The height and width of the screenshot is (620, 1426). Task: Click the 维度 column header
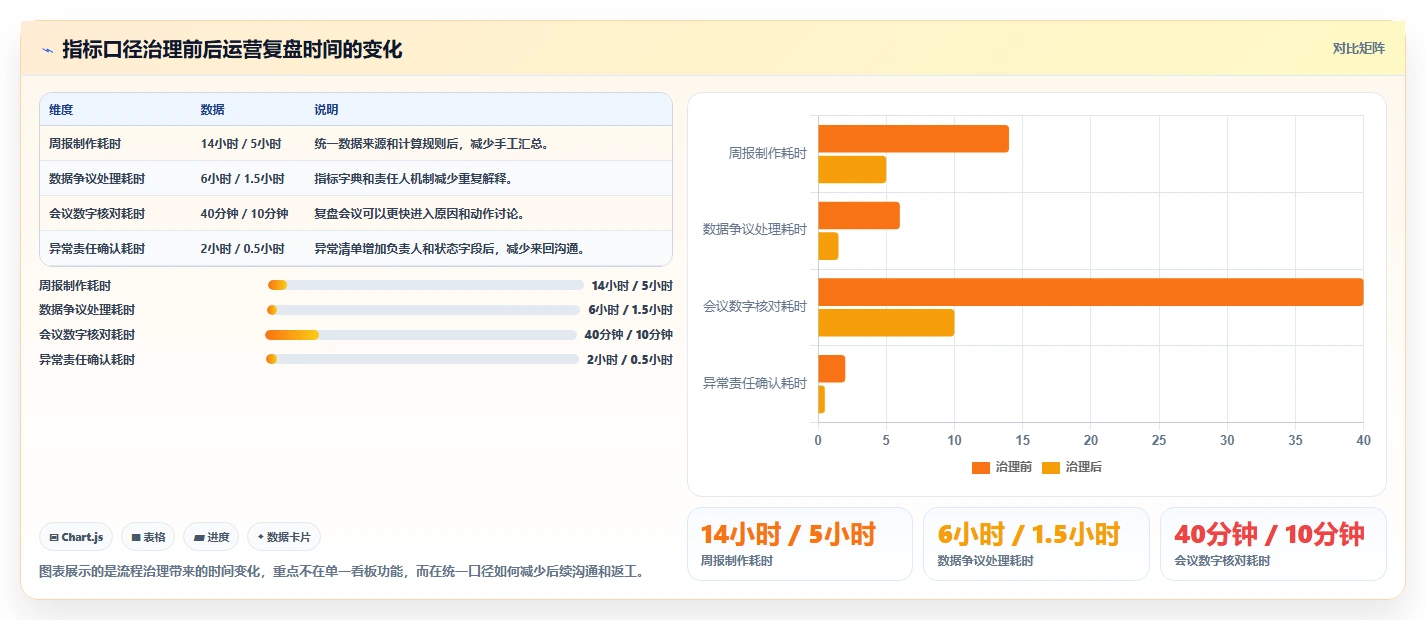[61, 110]
